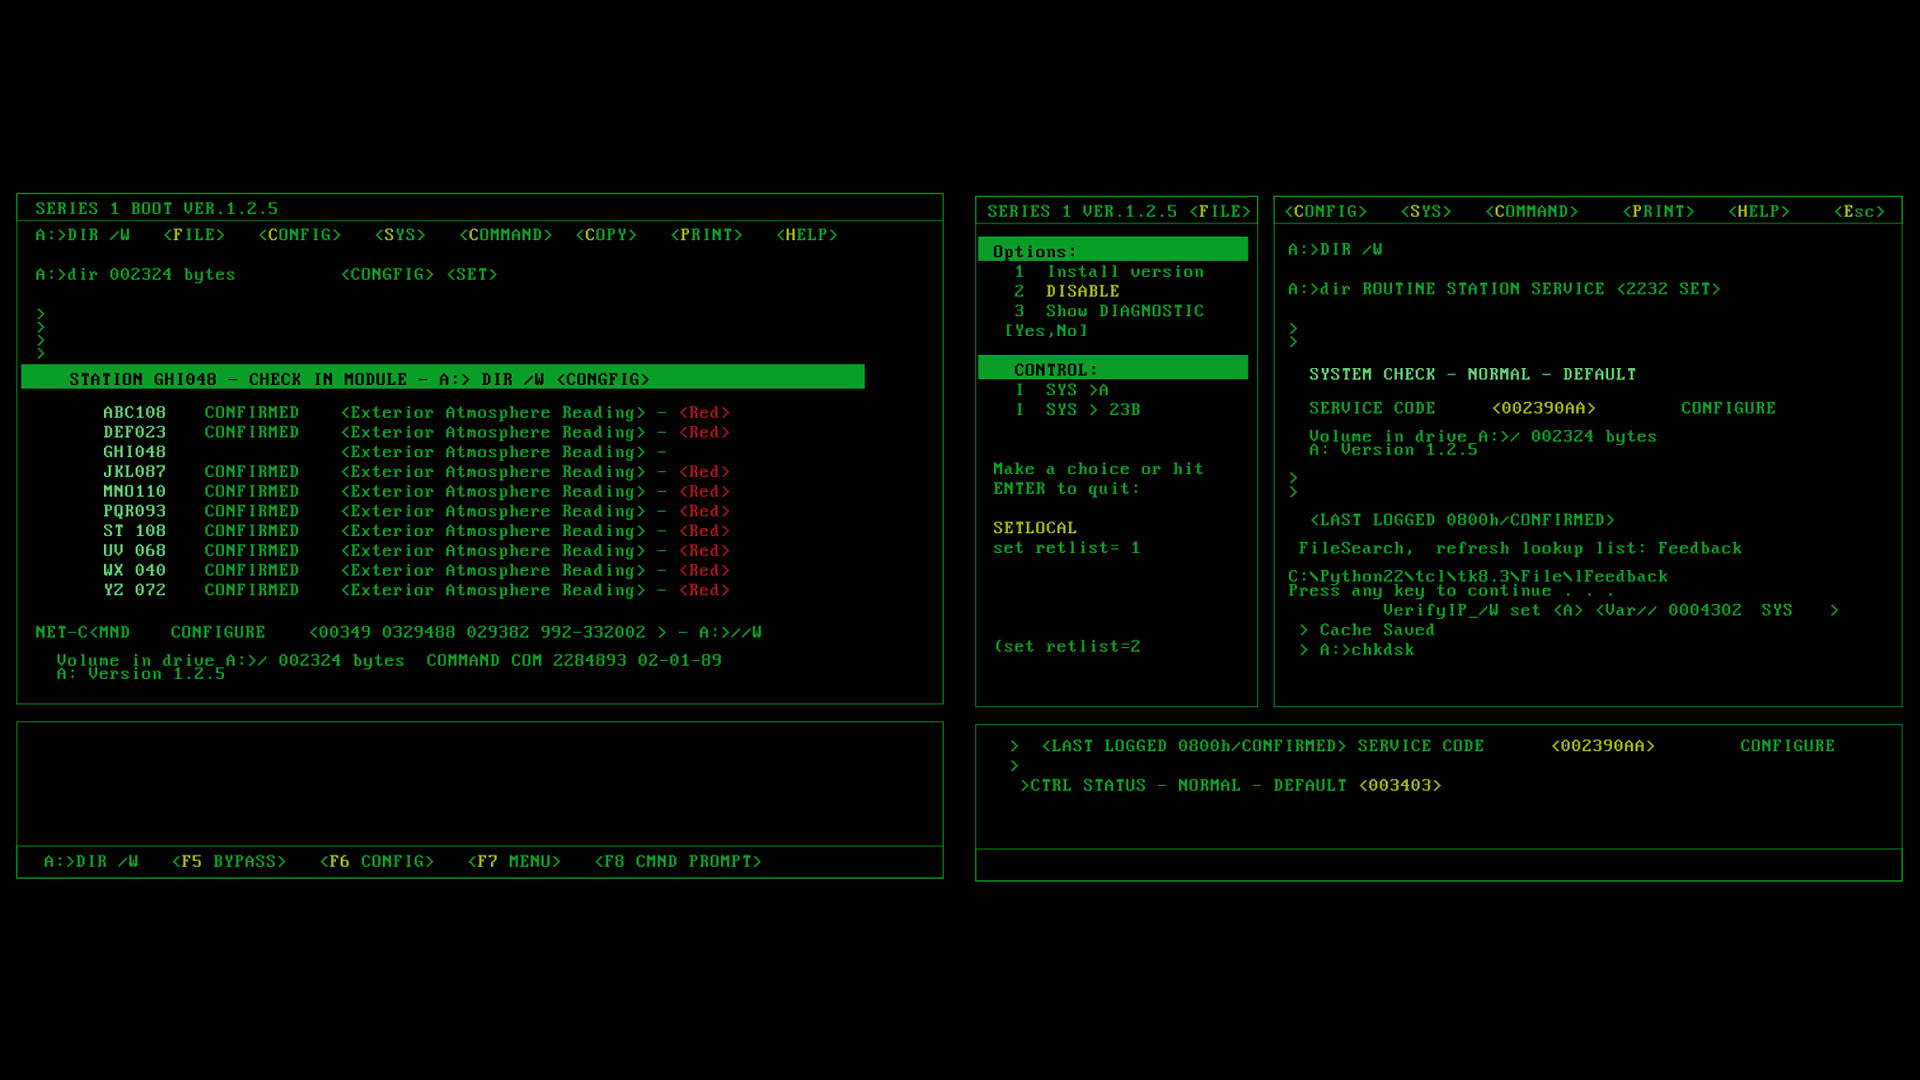Screen dimensions: 1920x1080
Task: Click the [Yes,No] prompt
Action: tap(1046, 331)
